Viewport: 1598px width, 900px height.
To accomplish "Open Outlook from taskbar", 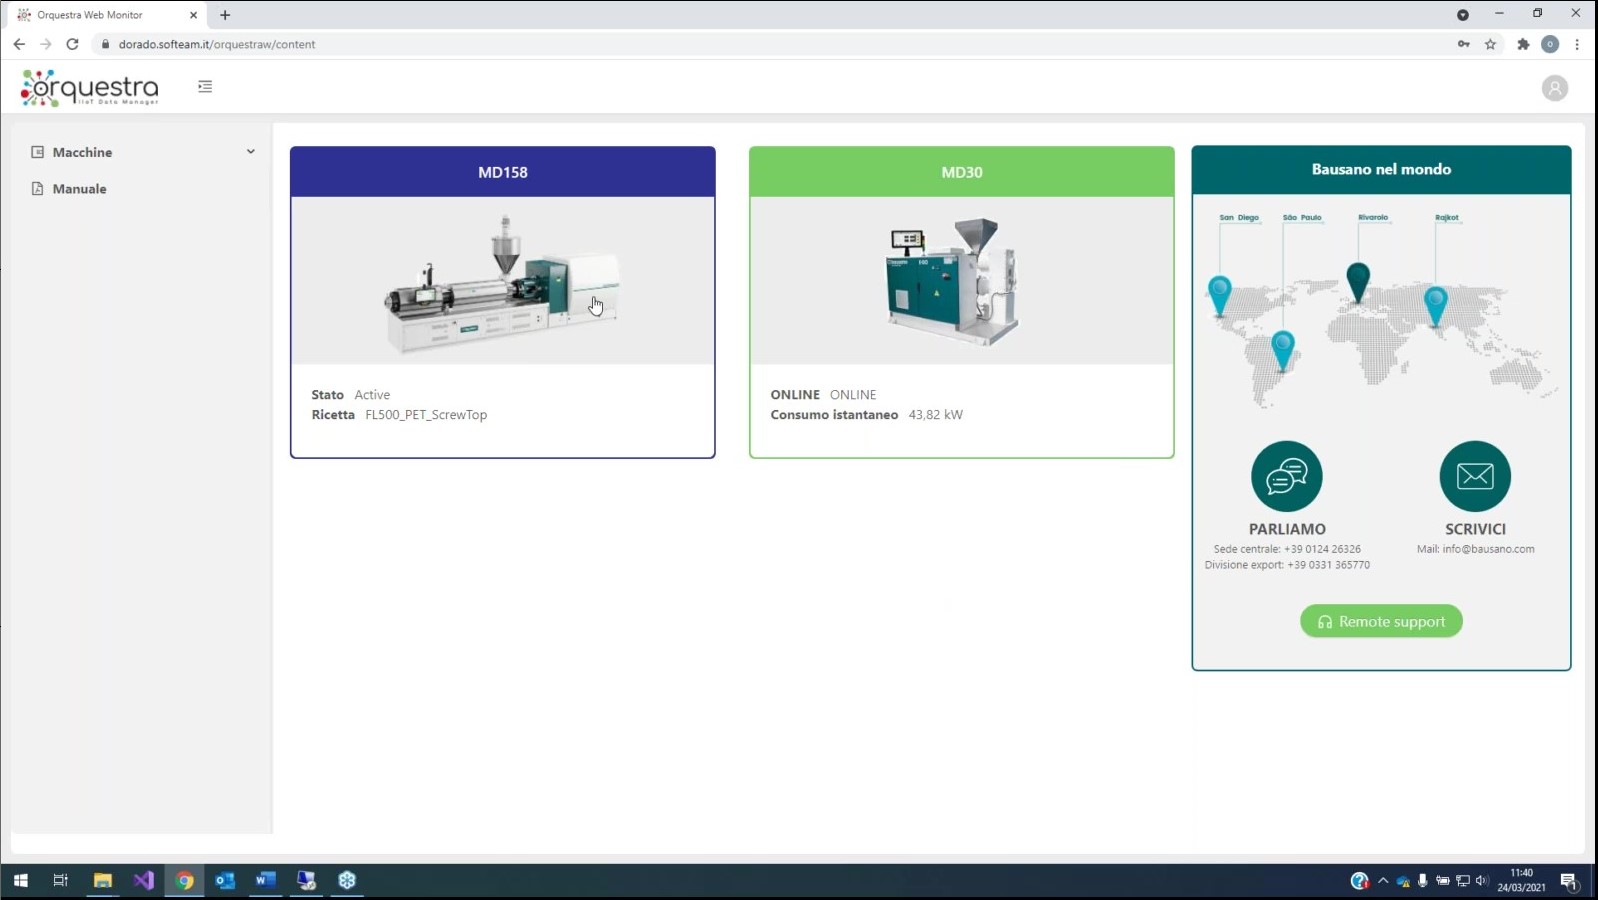I will point(225,880).
